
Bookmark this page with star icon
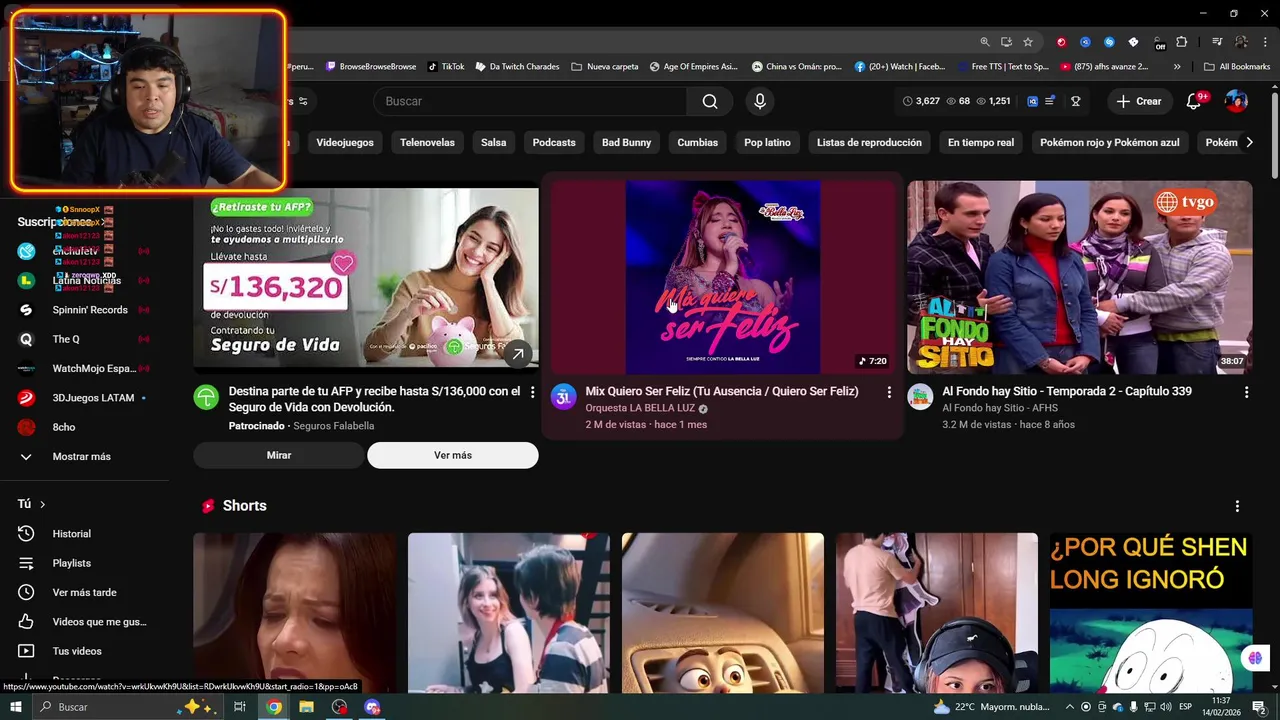pyautogui.click(x=1027, y=42)
